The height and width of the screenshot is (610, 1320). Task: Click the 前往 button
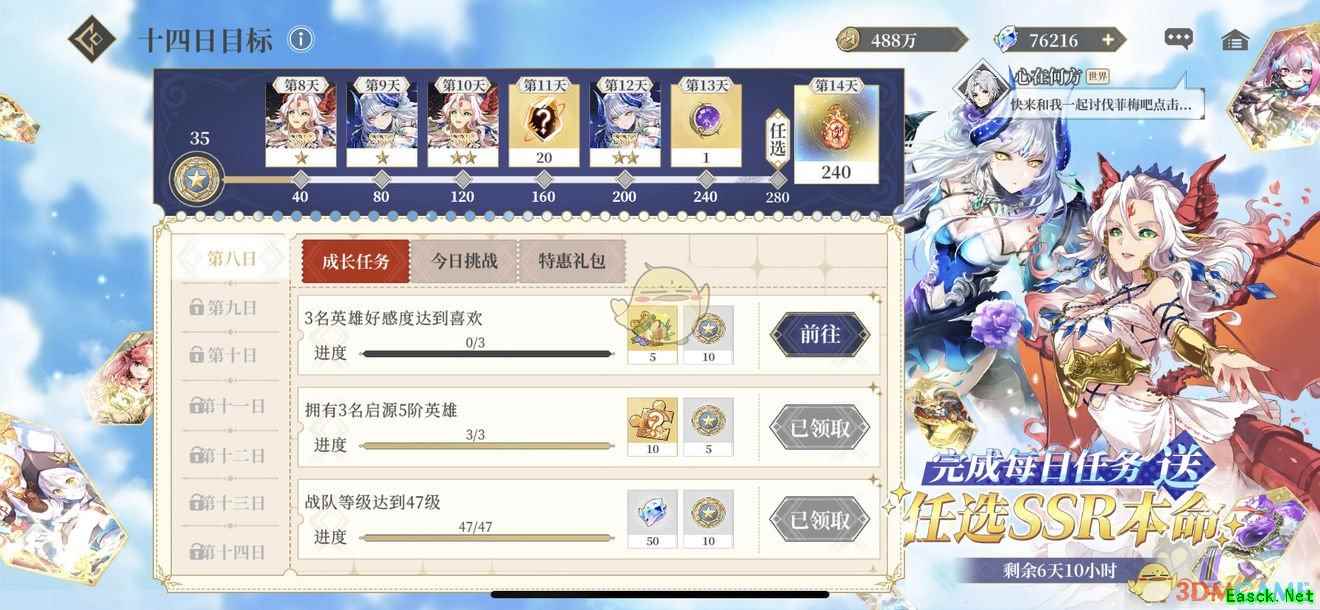pos(819,335)
